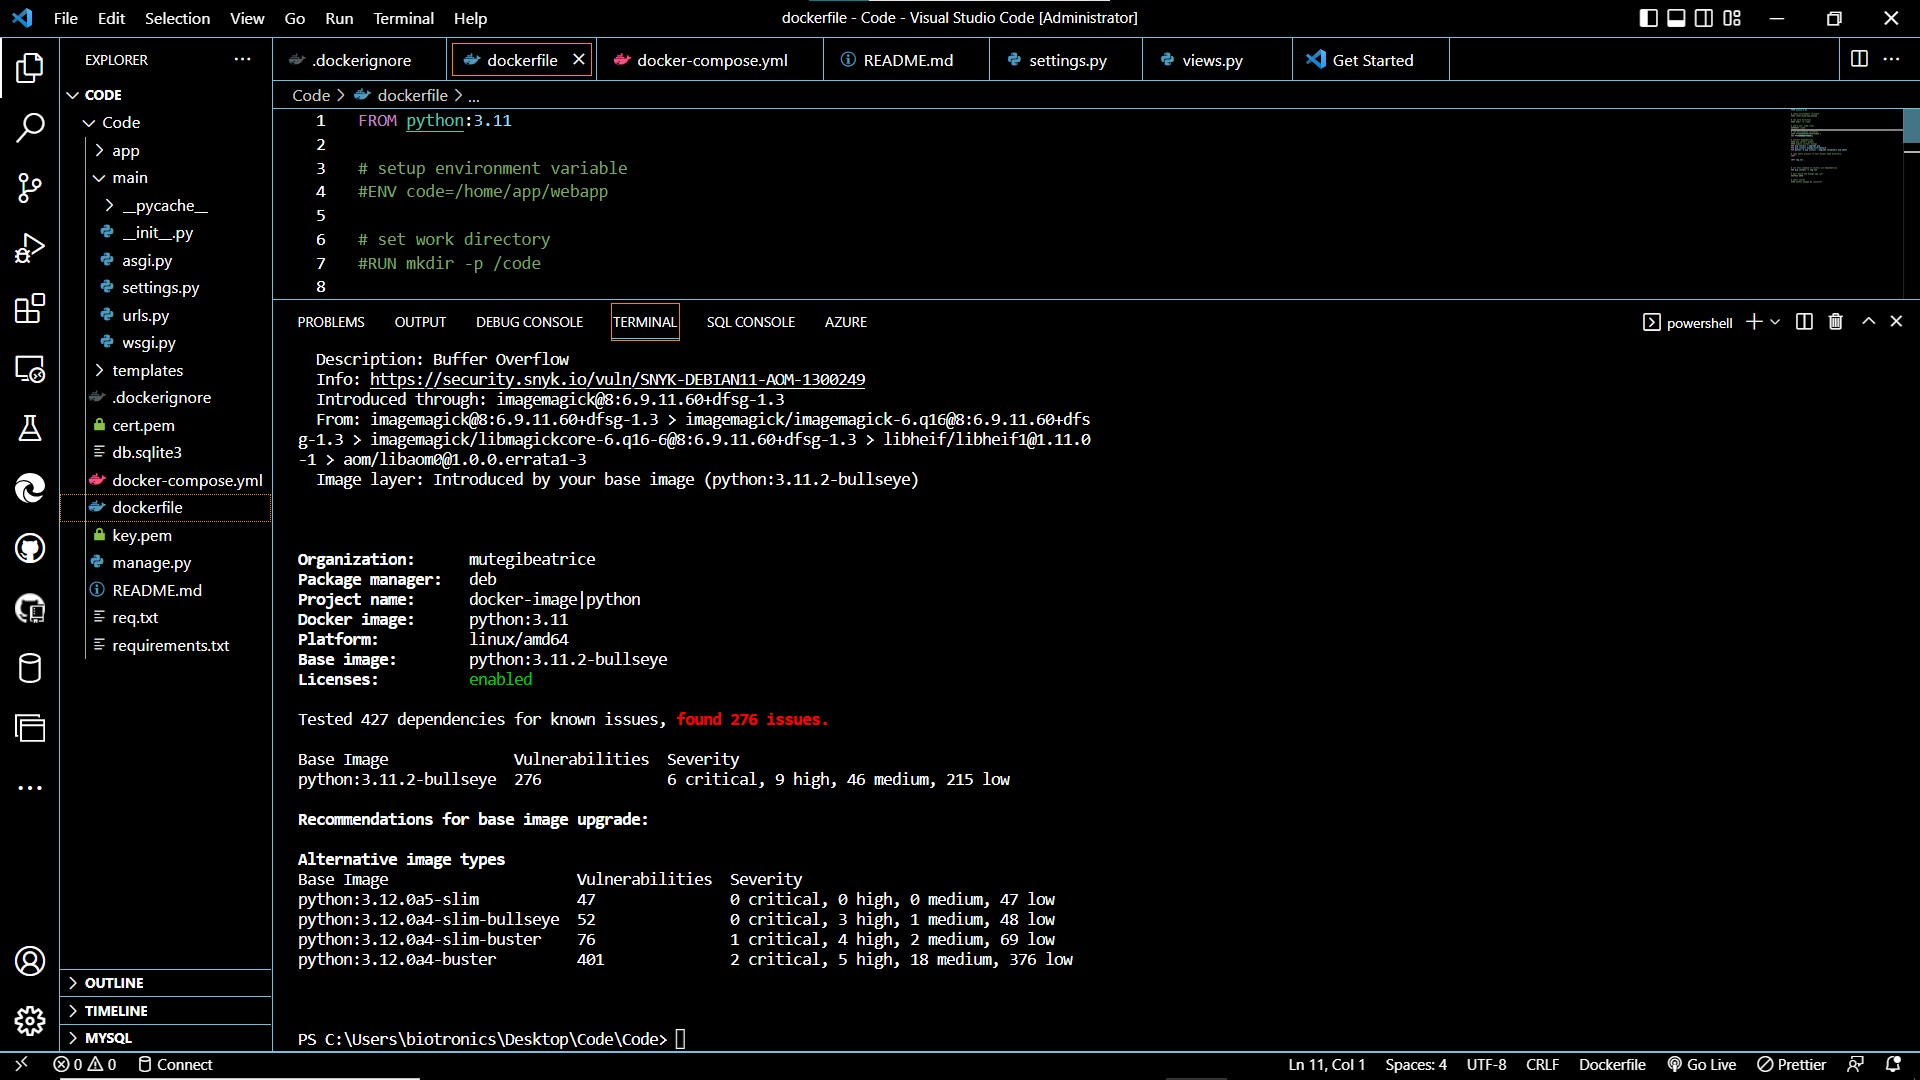Toggle Prettier formatter status item

click(1792, 1064)
